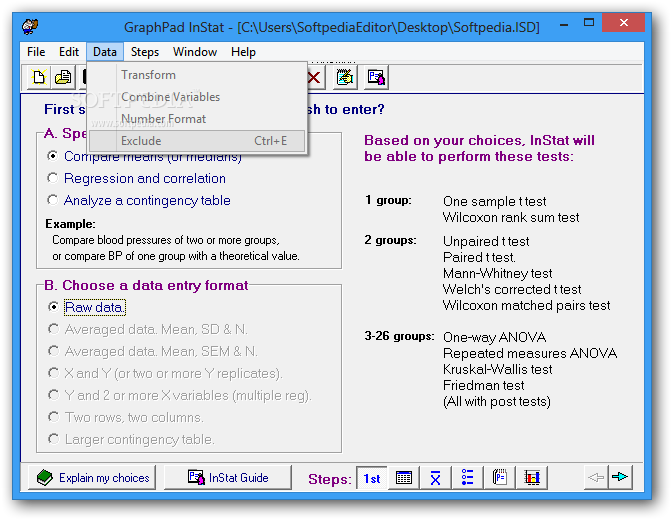Click 'Welch's corrected t test' text
This screenshot has width=672, height=520.
[x=512, y=289]
